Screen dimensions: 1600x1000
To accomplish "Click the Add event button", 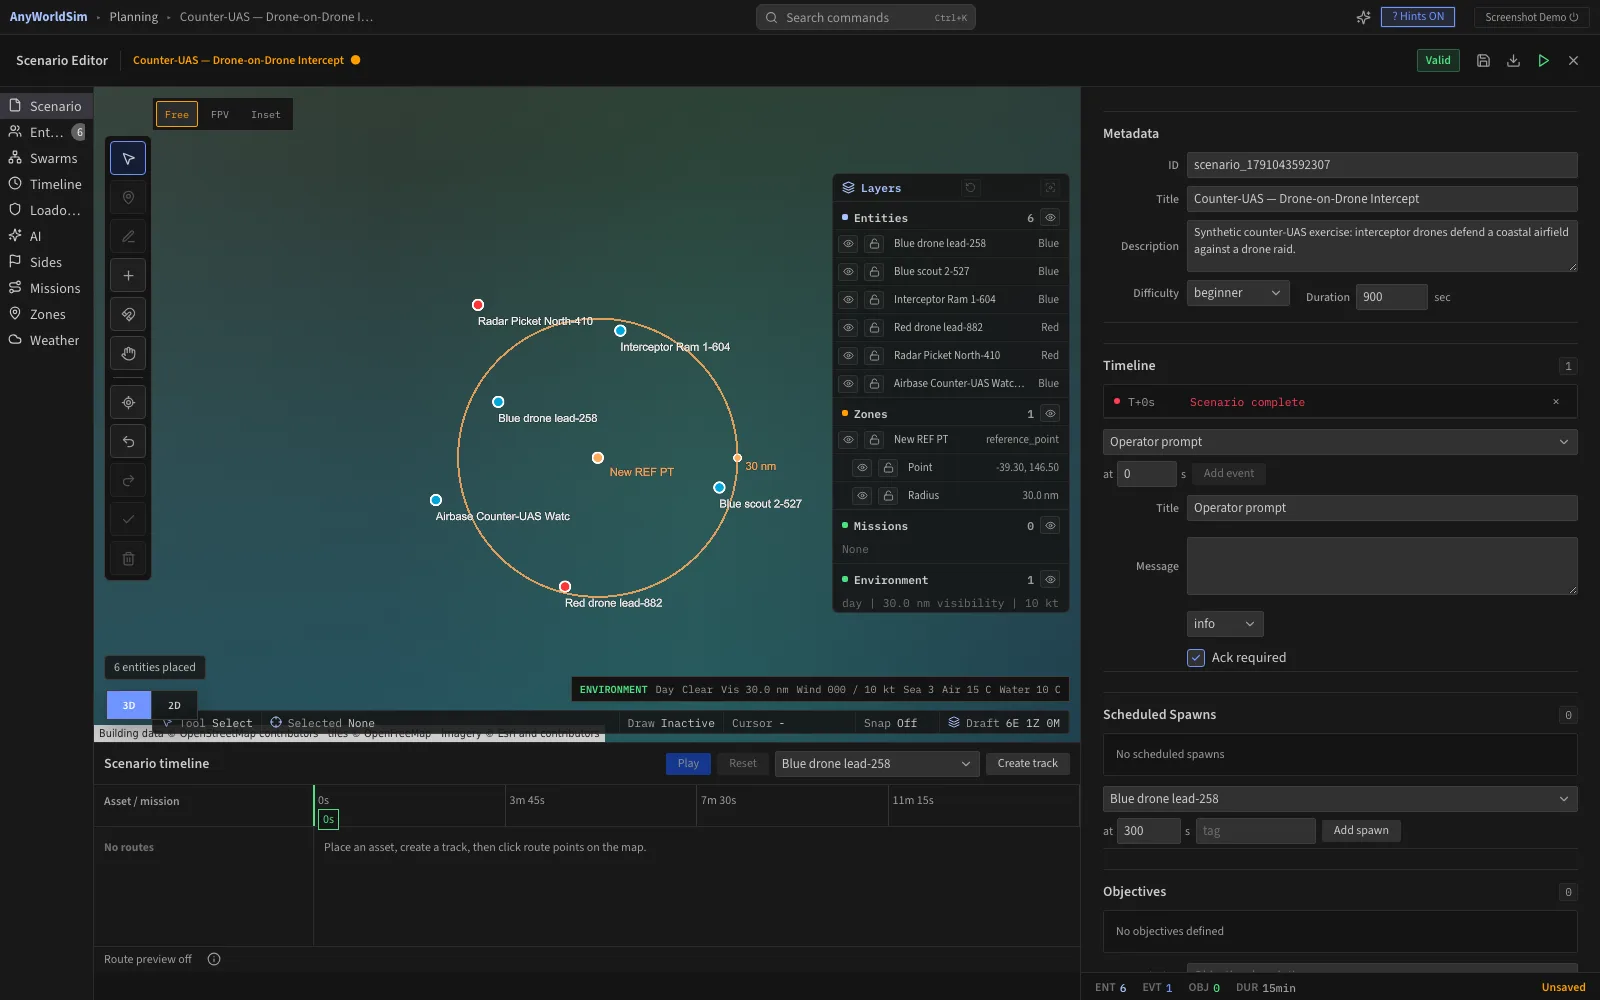I will point(1229,473).
